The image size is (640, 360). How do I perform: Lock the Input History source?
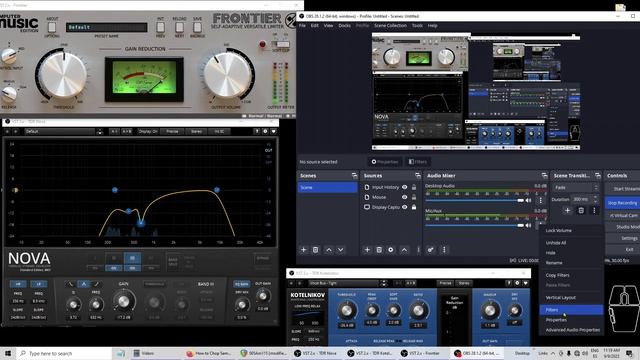(414, 187)
